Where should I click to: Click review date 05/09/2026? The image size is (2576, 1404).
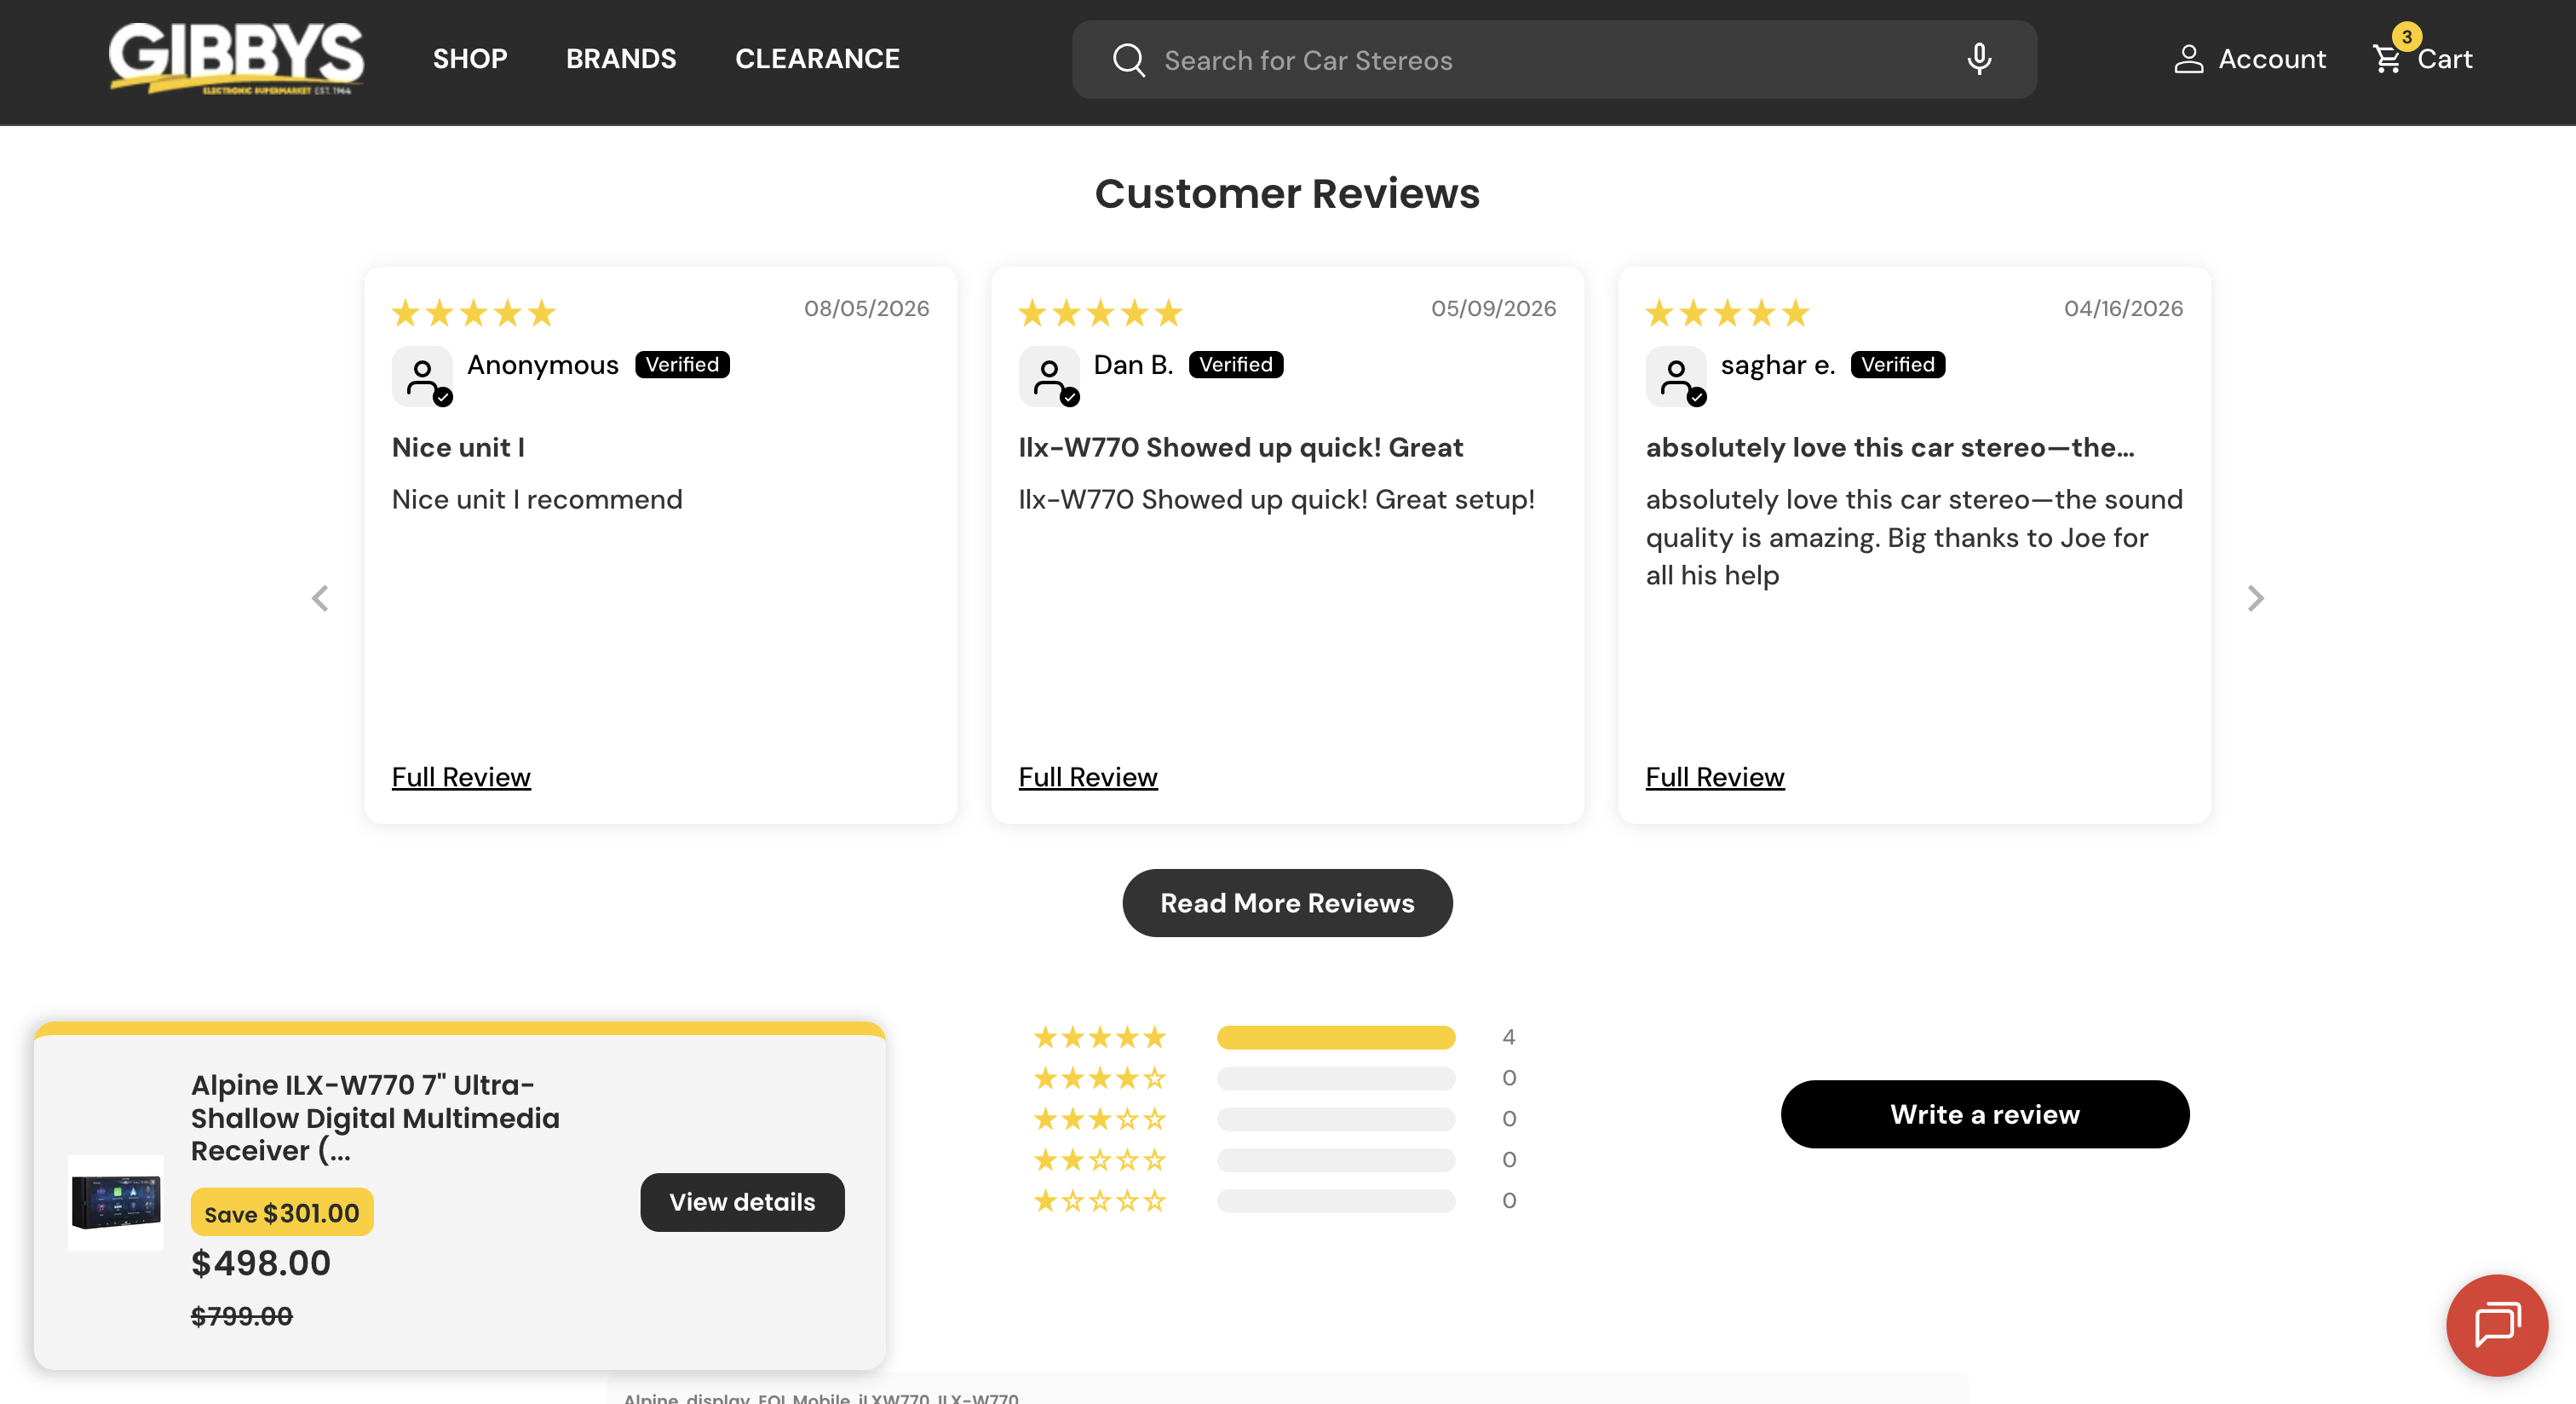(x=1493, y=308)
